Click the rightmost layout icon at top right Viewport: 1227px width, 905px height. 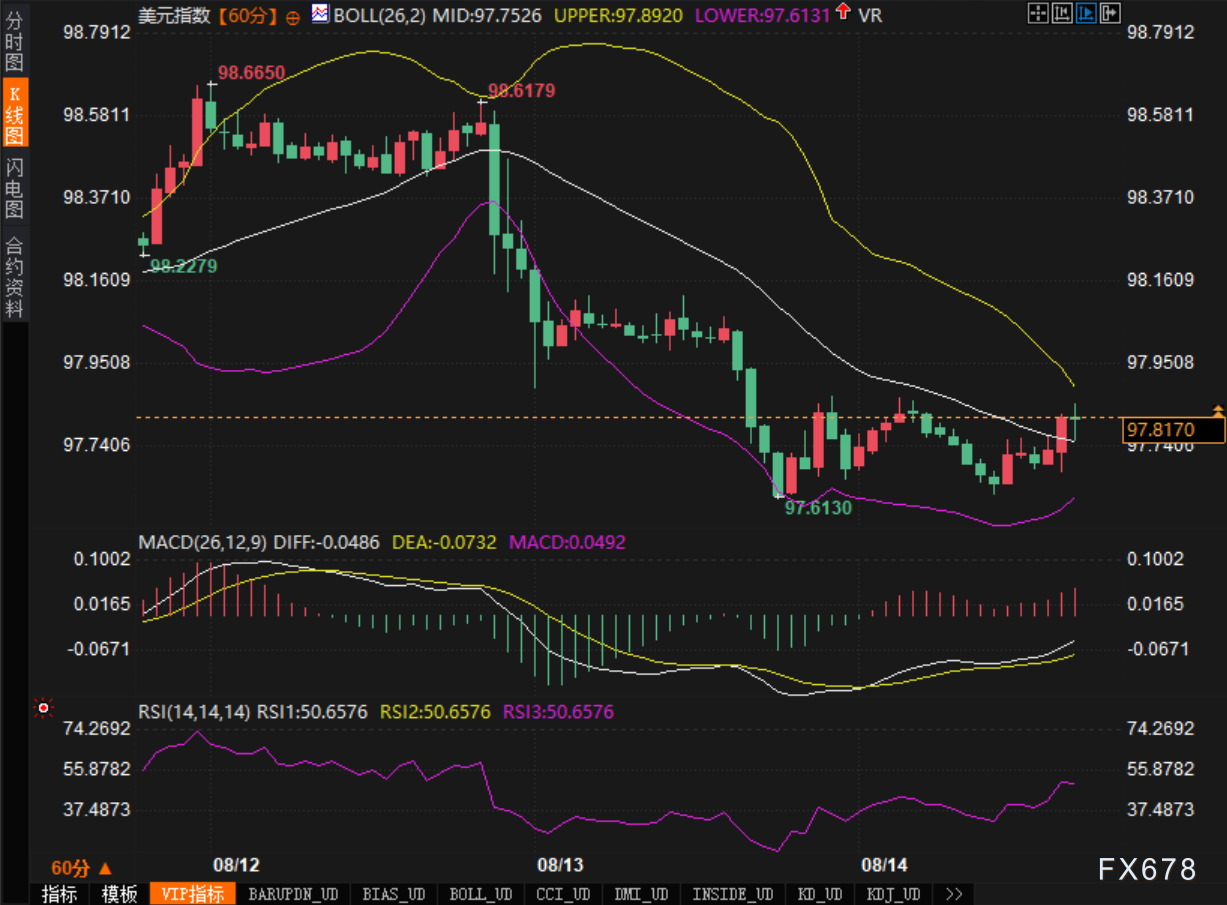[x=1109, y=13]
